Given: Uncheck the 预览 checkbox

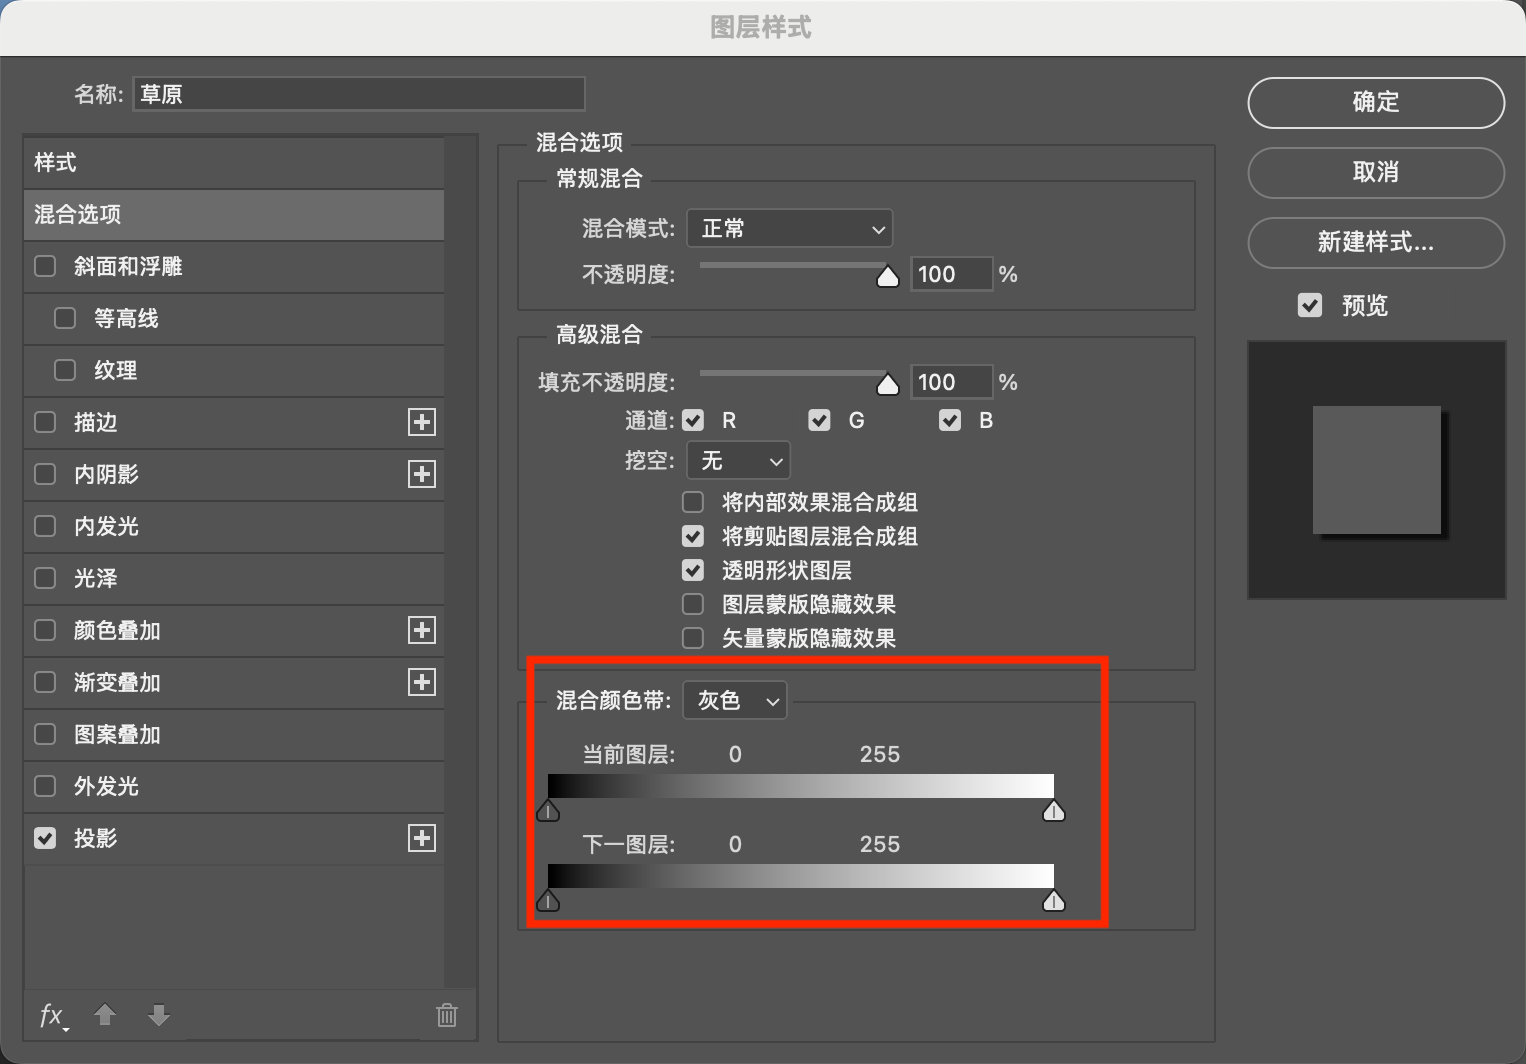Looking at the screenshot, I should (1310, 305).
